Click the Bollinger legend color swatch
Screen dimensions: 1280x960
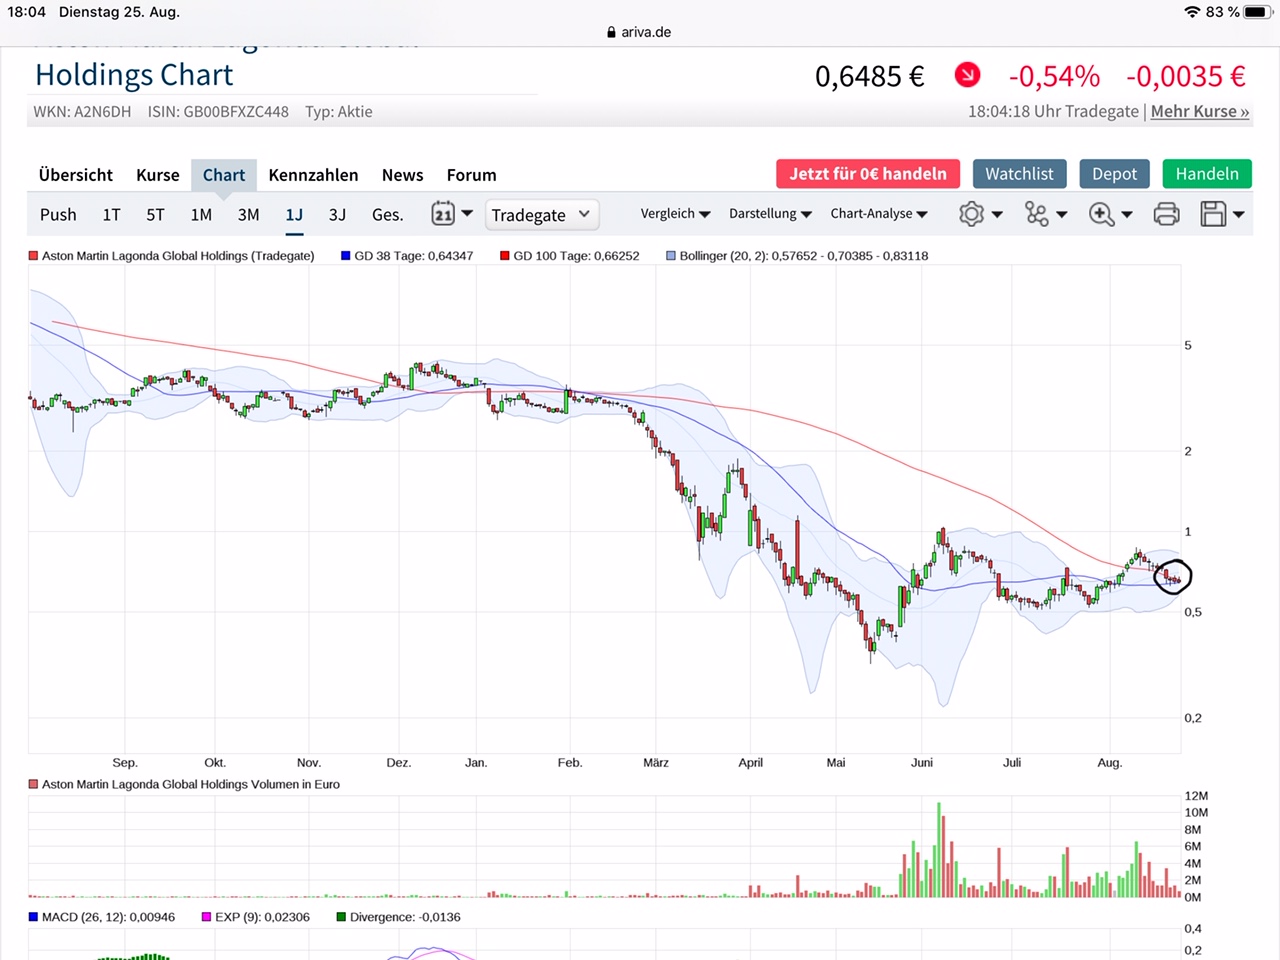671,256
